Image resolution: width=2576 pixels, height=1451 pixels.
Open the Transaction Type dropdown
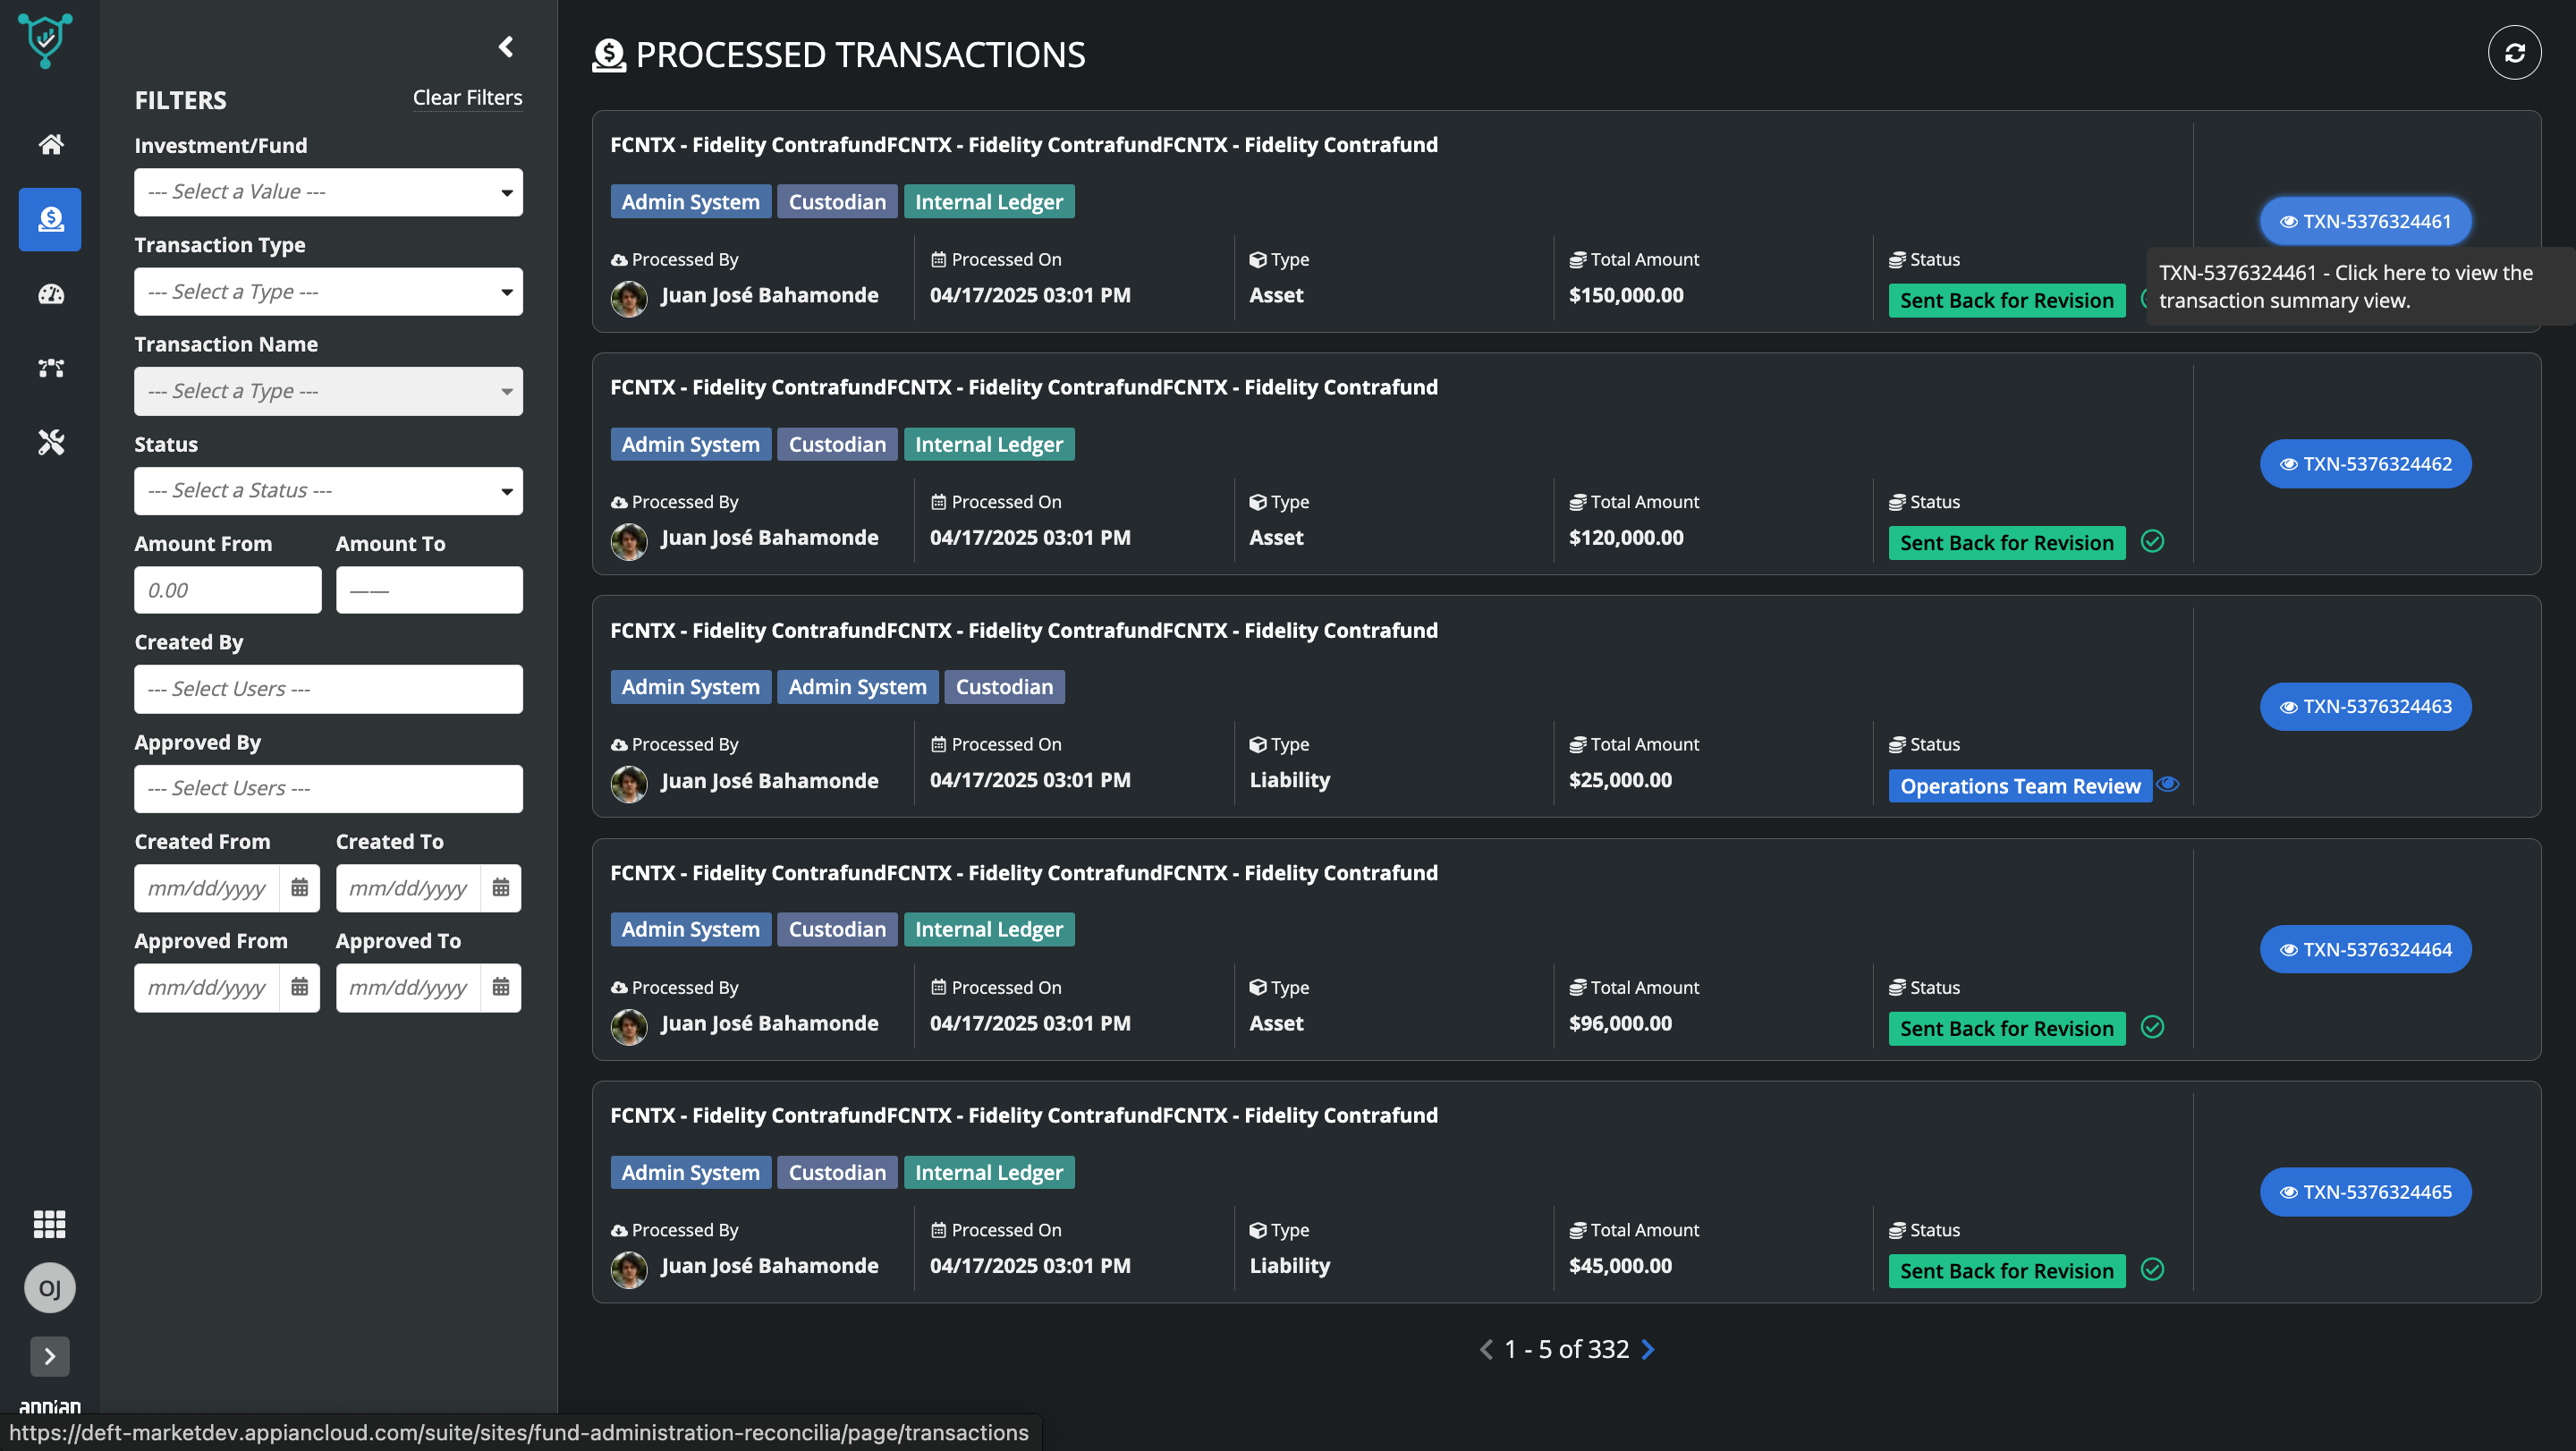[328, 292]
